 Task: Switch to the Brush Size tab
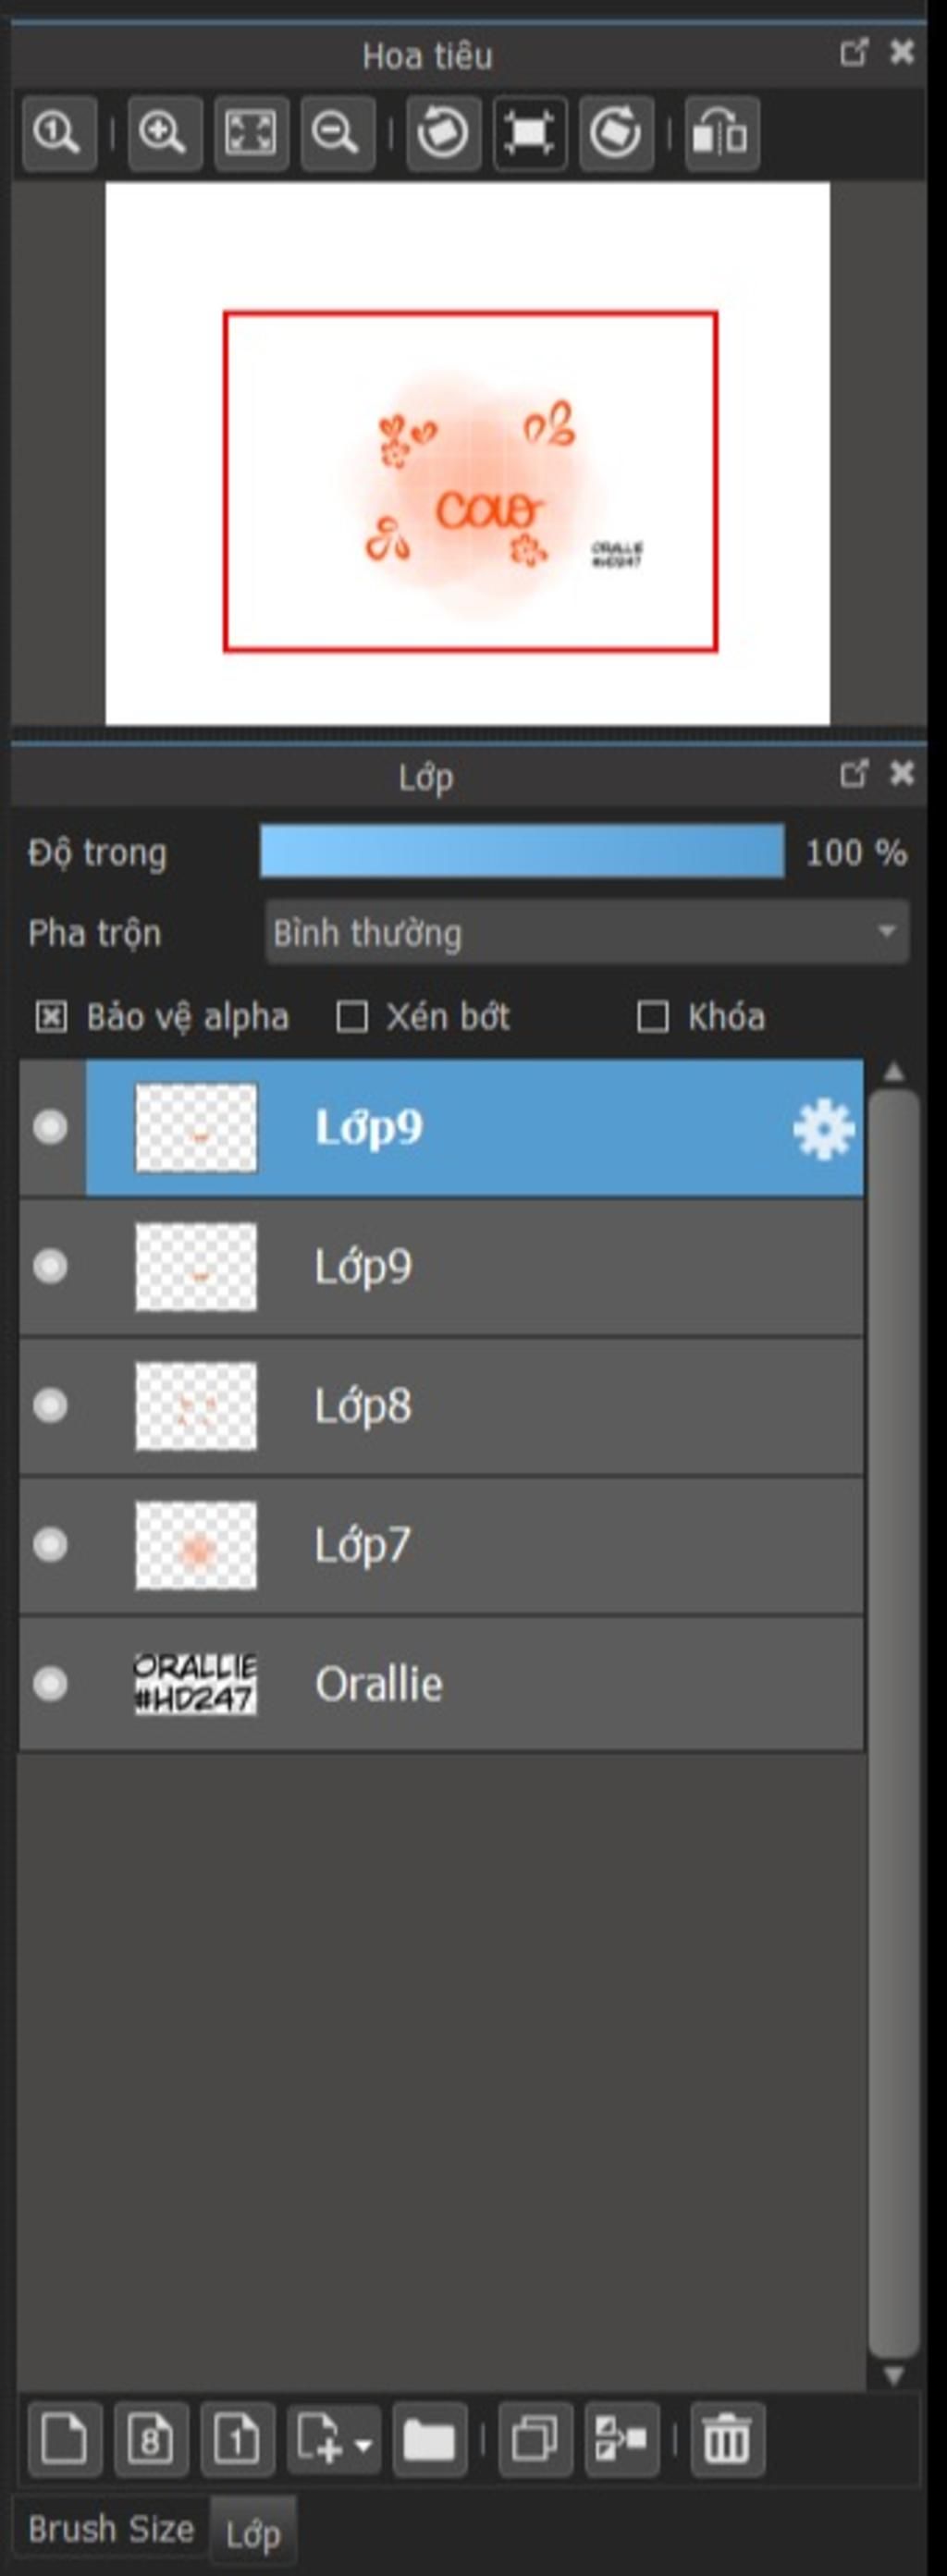pos(111,2529)
